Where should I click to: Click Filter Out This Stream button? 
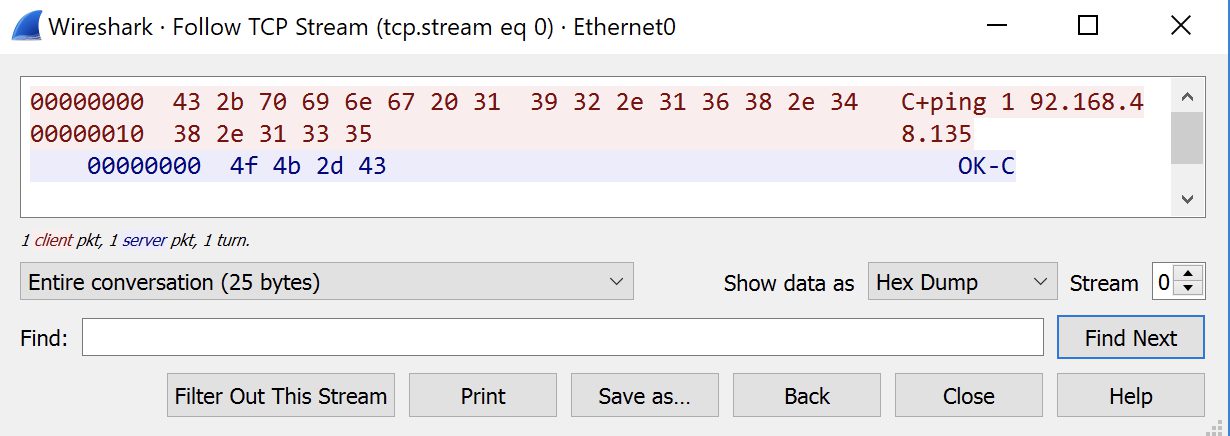[x=281, y=396]
